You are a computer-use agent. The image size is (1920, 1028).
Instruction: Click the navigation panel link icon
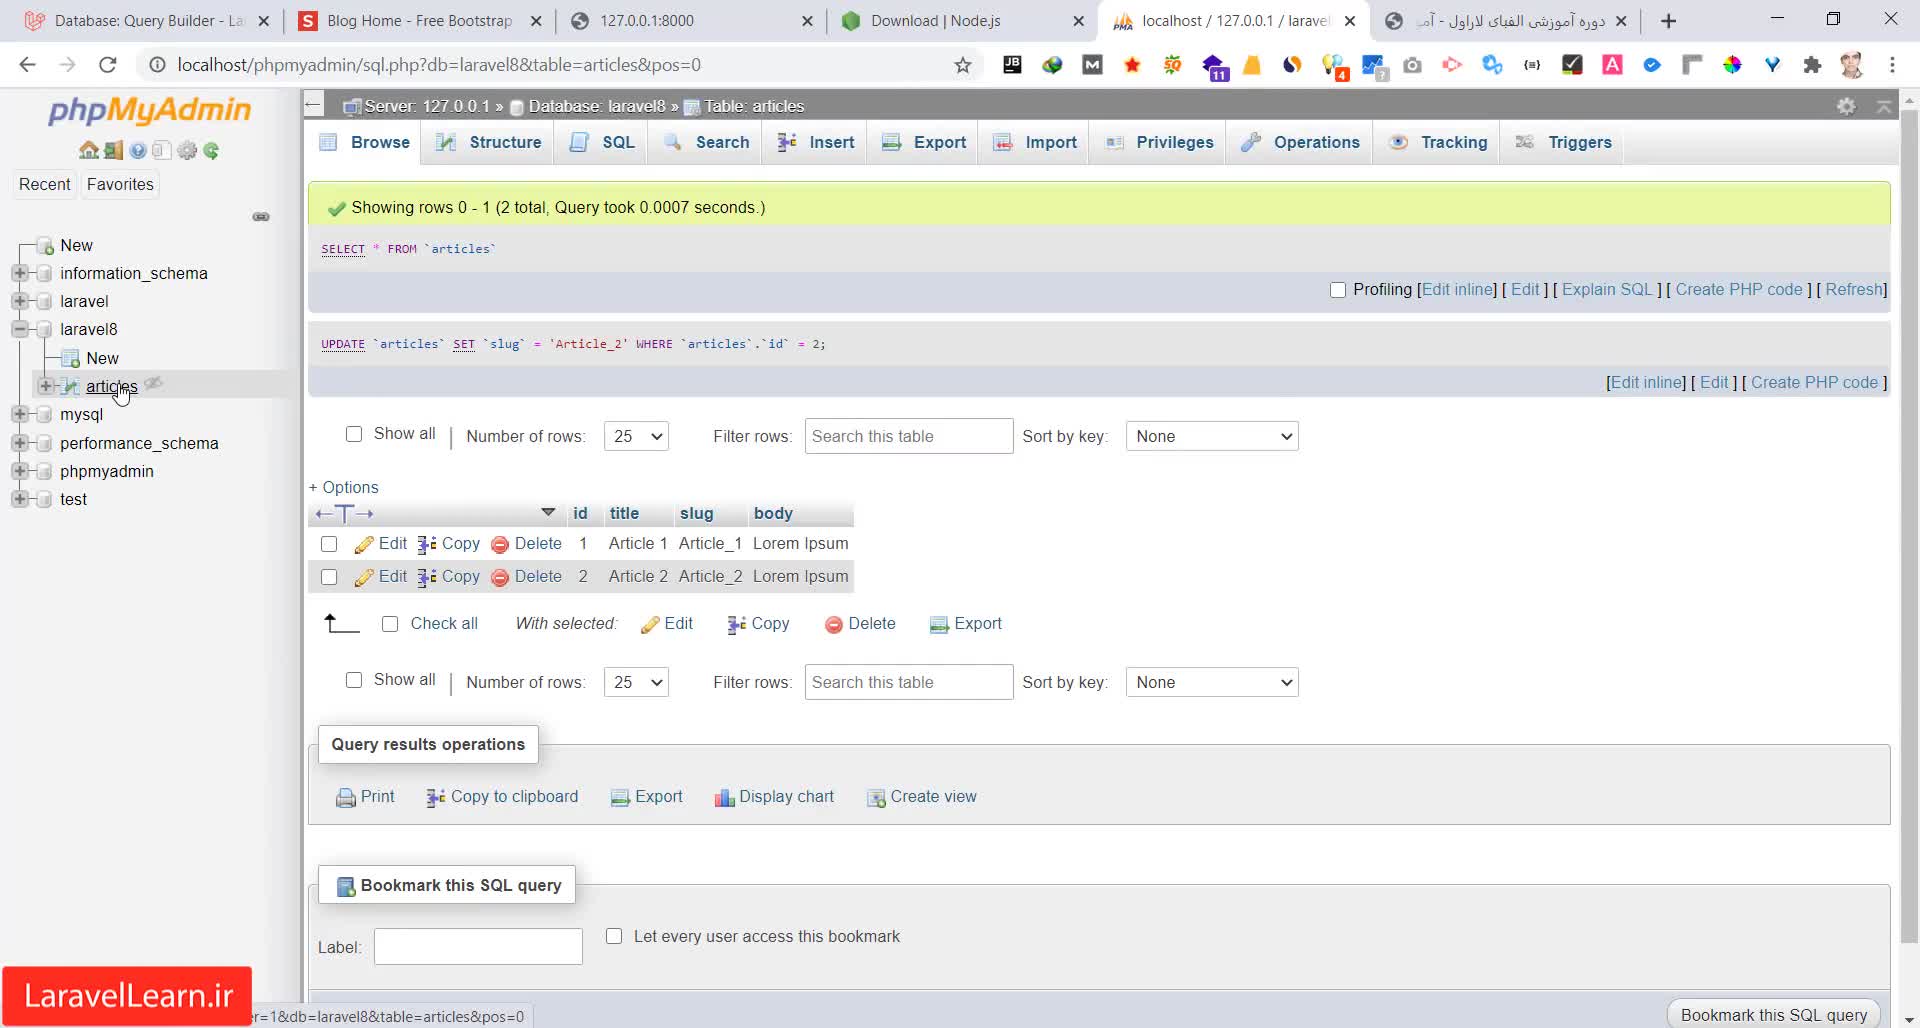tap(261, 217)
